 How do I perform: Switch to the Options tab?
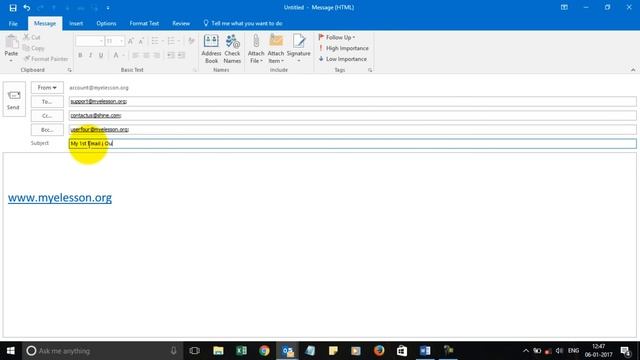coord(106,24)
